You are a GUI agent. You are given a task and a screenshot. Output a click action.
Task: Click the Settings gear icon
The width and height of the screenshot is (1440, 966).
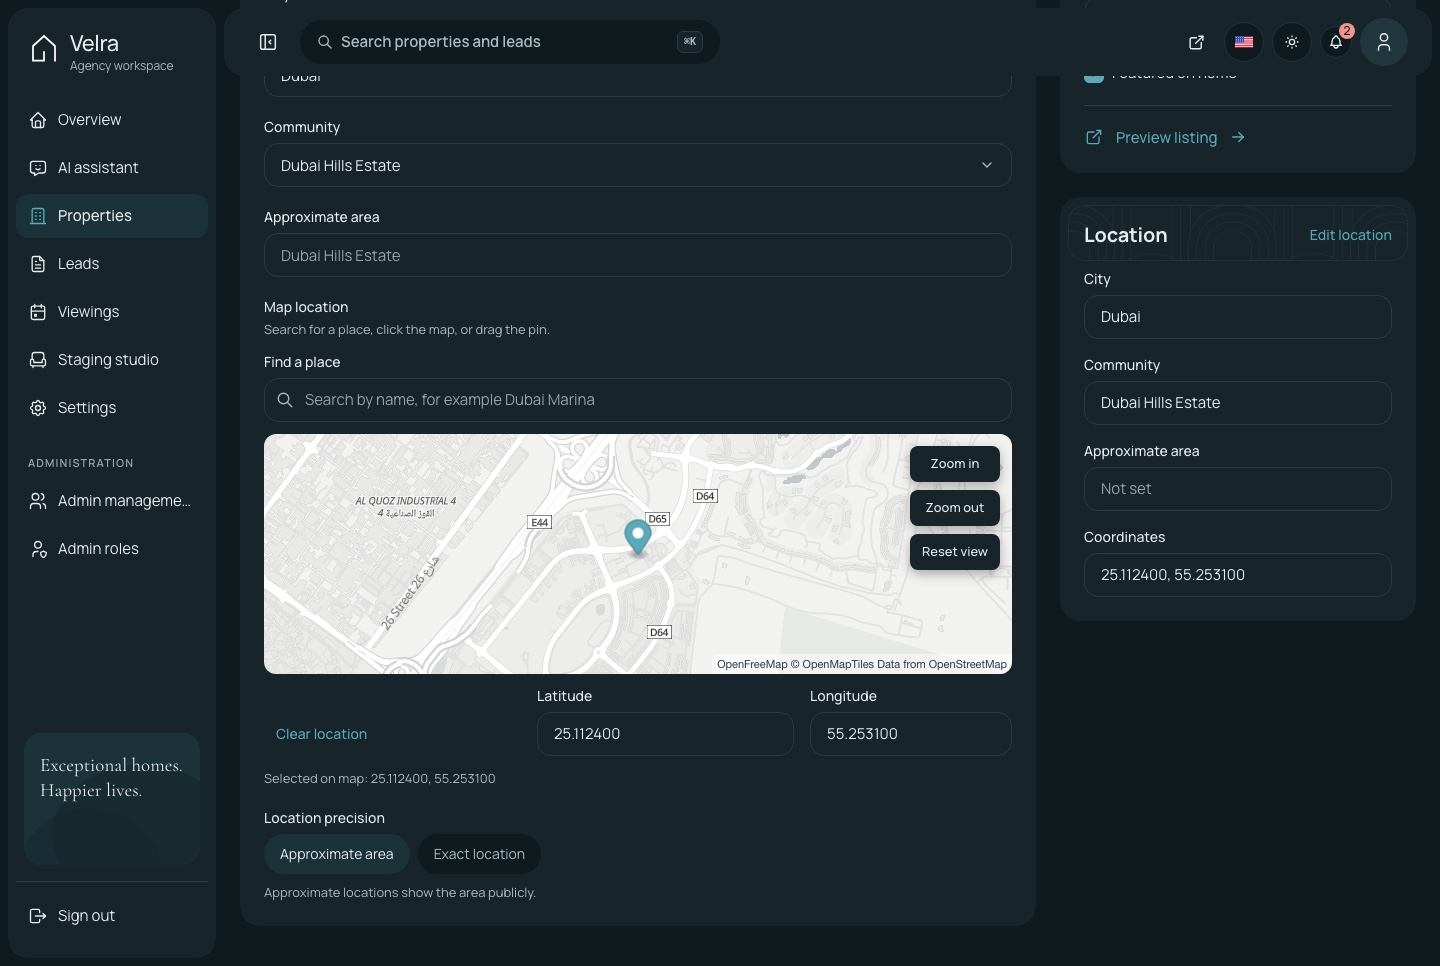(x=38, y=408)
